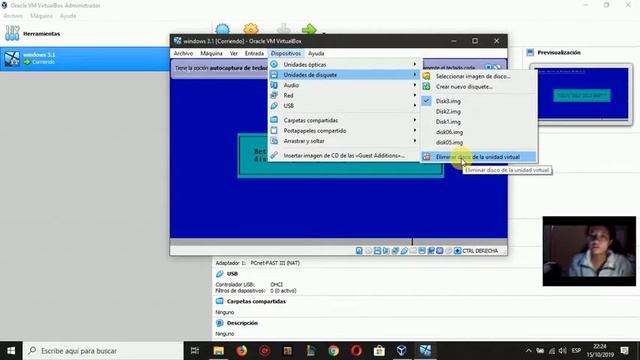Select Disk1.img floppy image
The width and height of the screenshot is (640, 360).
coord(478,122)
